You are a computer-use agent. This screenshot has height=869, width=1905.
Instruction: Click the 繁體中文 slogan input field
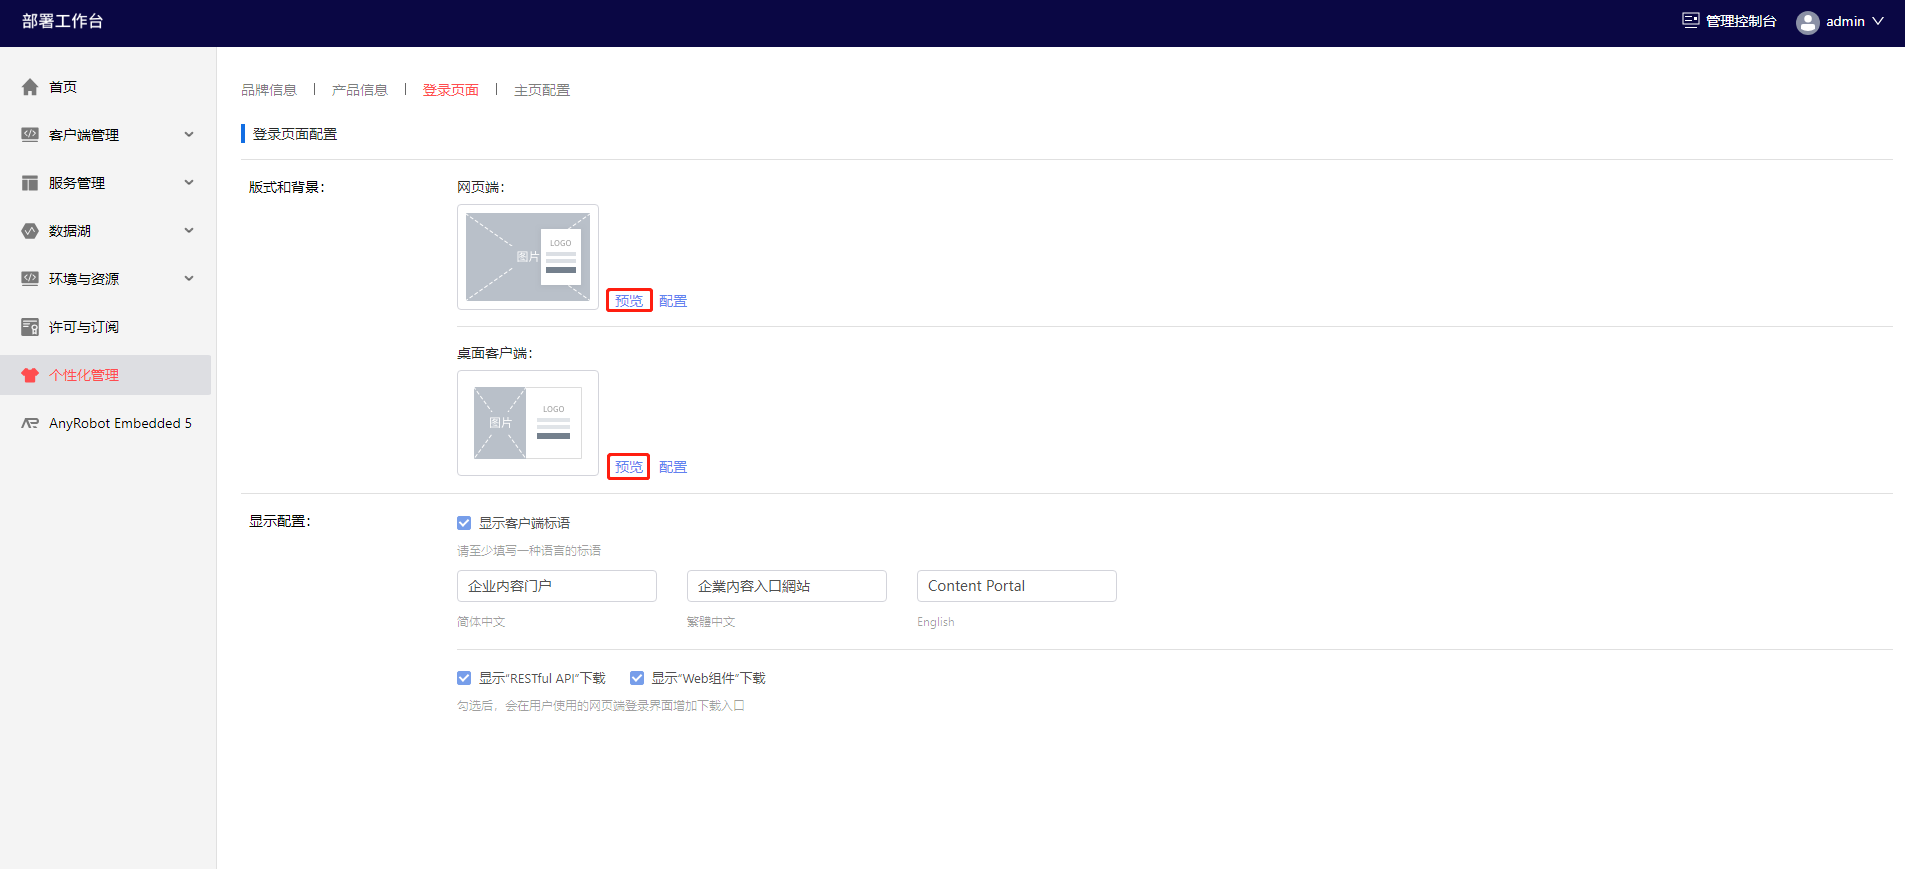(x=787, y=586)
